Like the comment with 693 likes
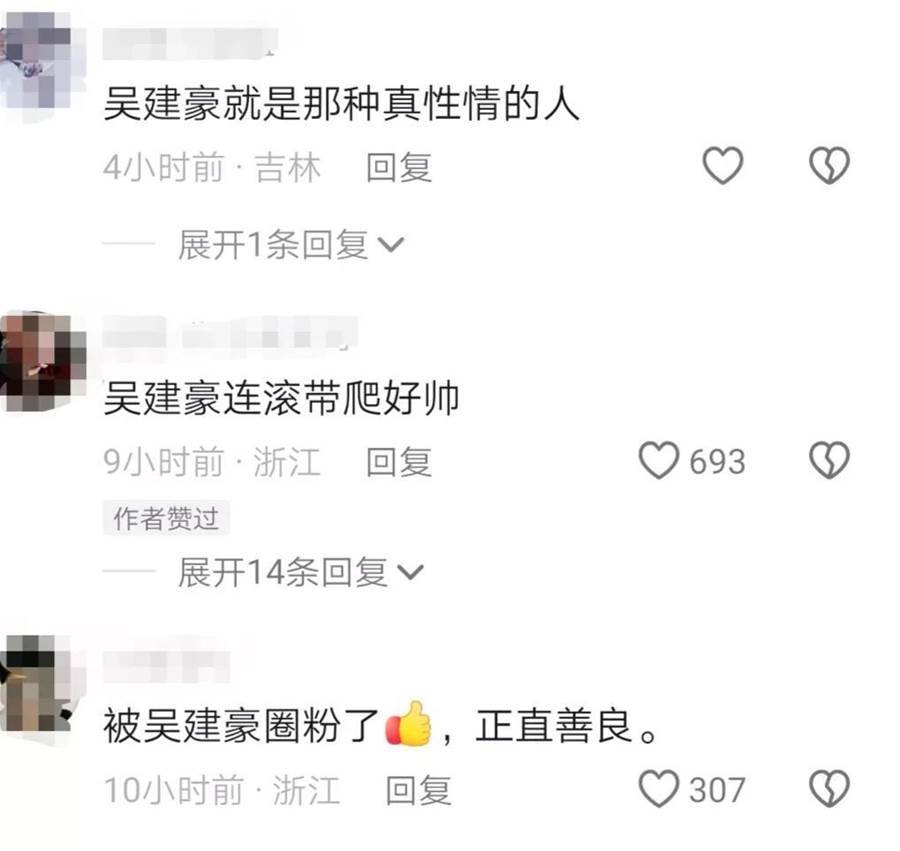 click(660, 460)
